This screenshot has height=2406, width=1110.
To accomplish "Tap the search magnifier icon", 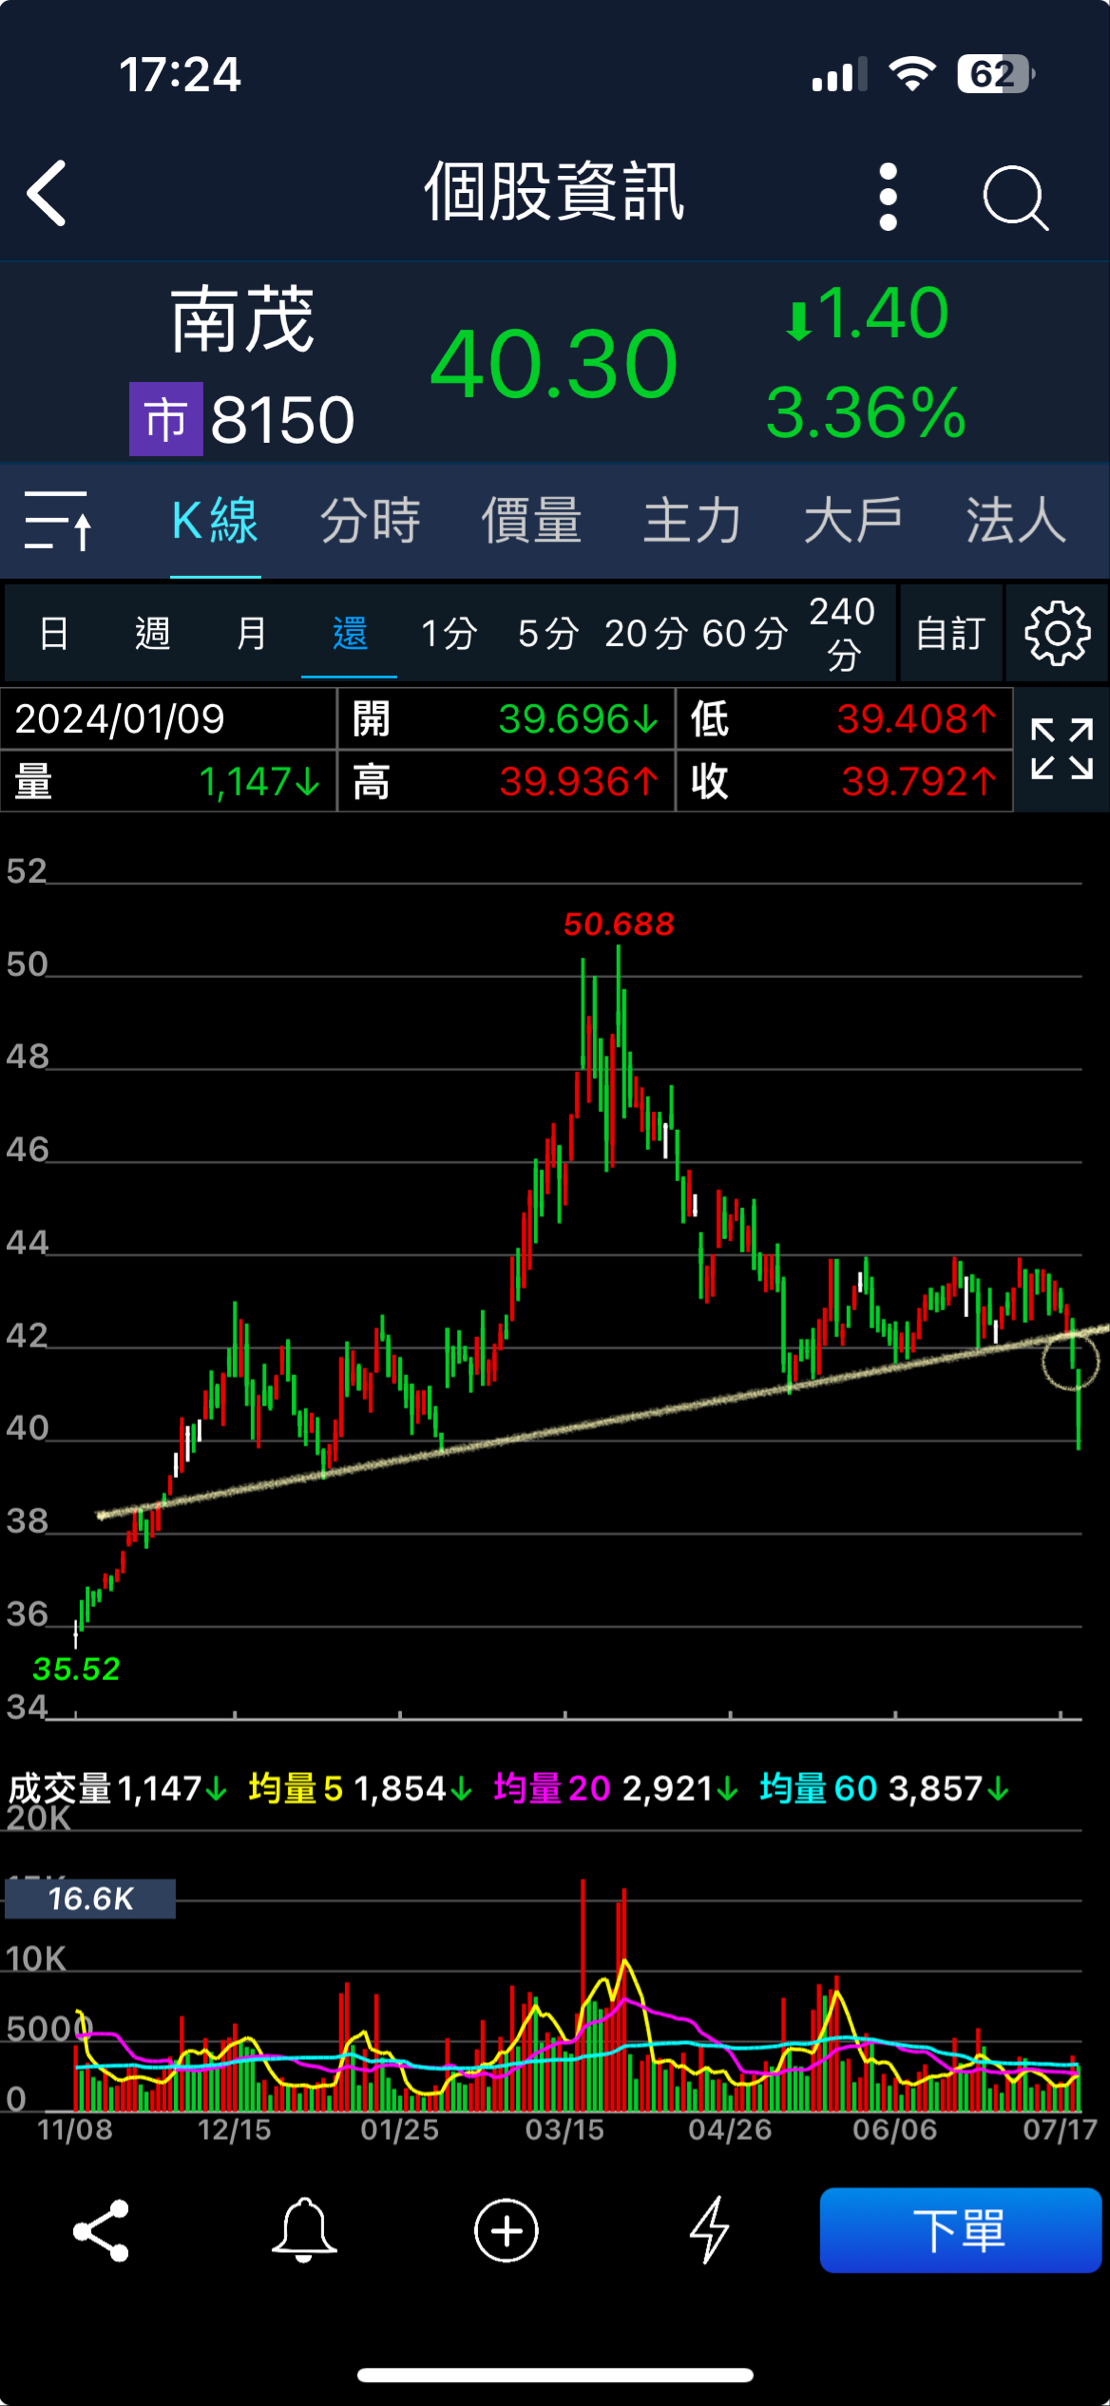I will click(x=1014, y=197).
